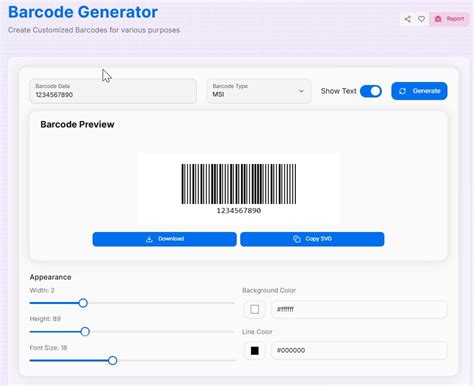The width and height of the screenshot is (474, 386).
Task: Toggle the Show Text switch
Action: click(x=371, y=91)
